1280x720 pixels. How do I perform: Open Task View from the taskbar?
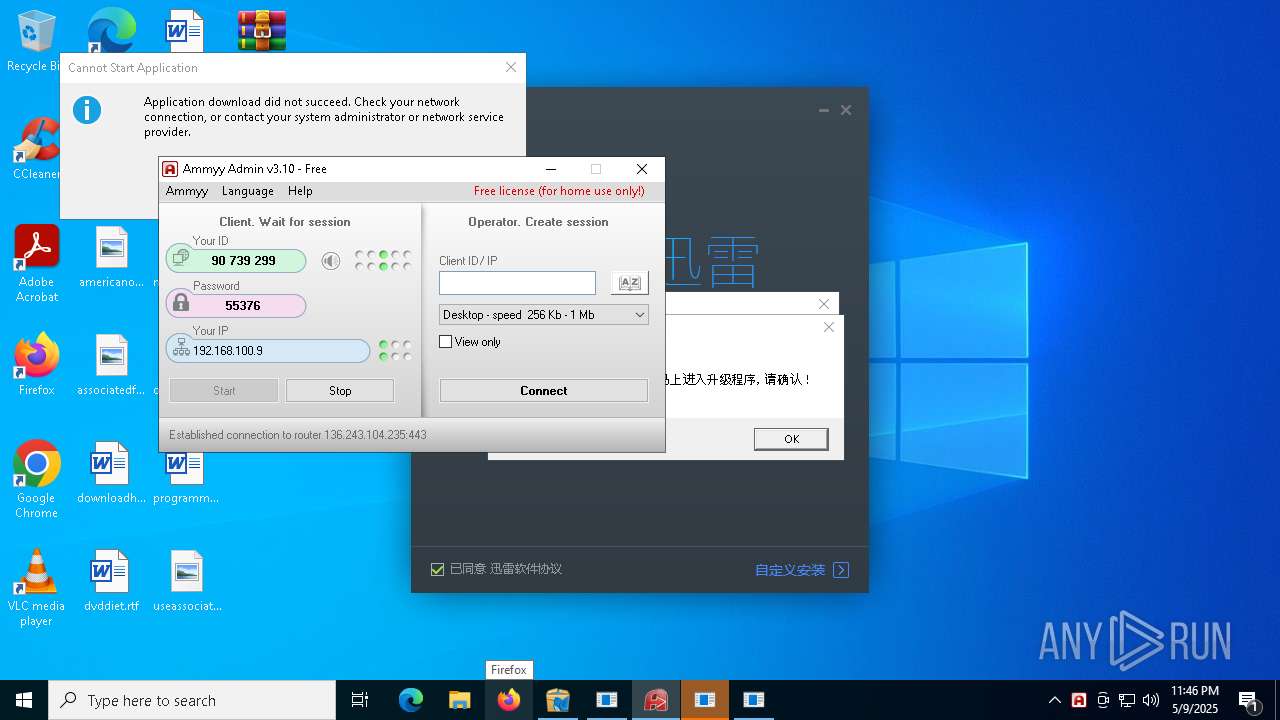(360, 700)
